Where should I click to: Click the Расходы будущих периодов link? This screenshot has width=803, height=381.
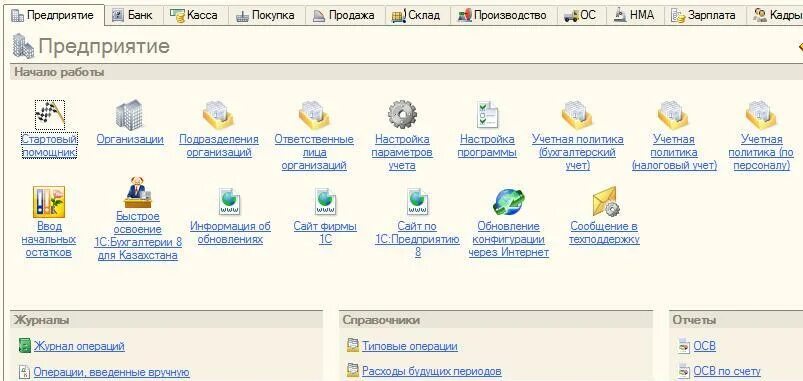431,371
